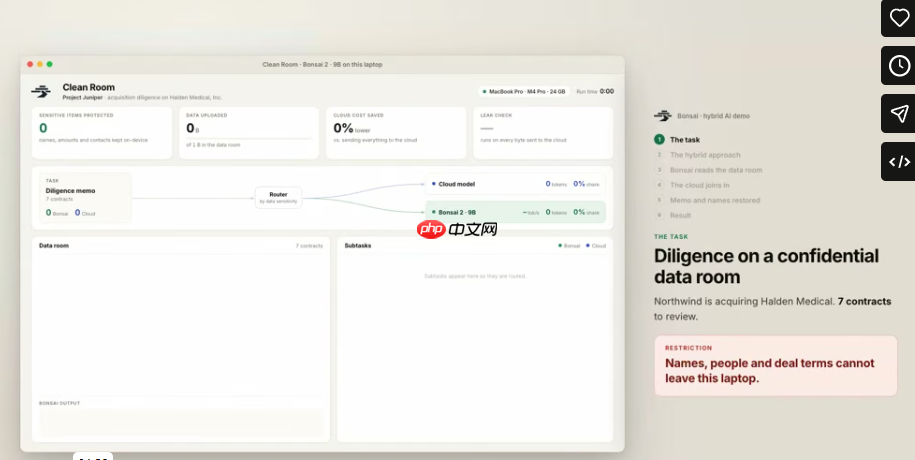Click the code embed icon
Image resolution: width=915 pixels, height=460 pixels.
899,162
